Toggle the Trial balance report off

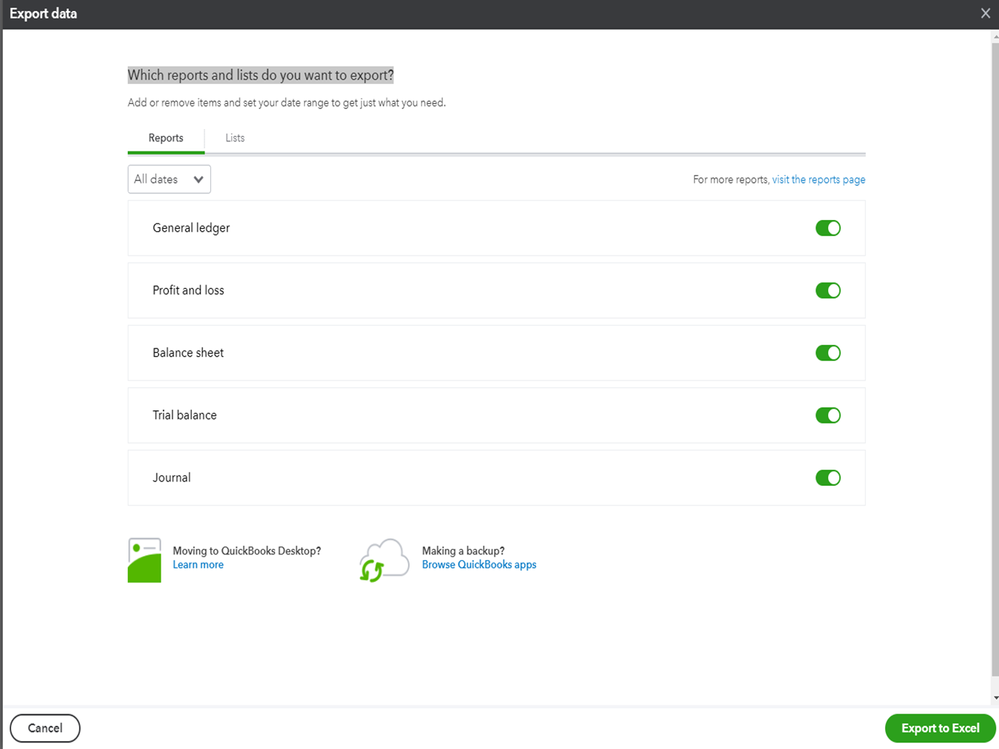828,415
